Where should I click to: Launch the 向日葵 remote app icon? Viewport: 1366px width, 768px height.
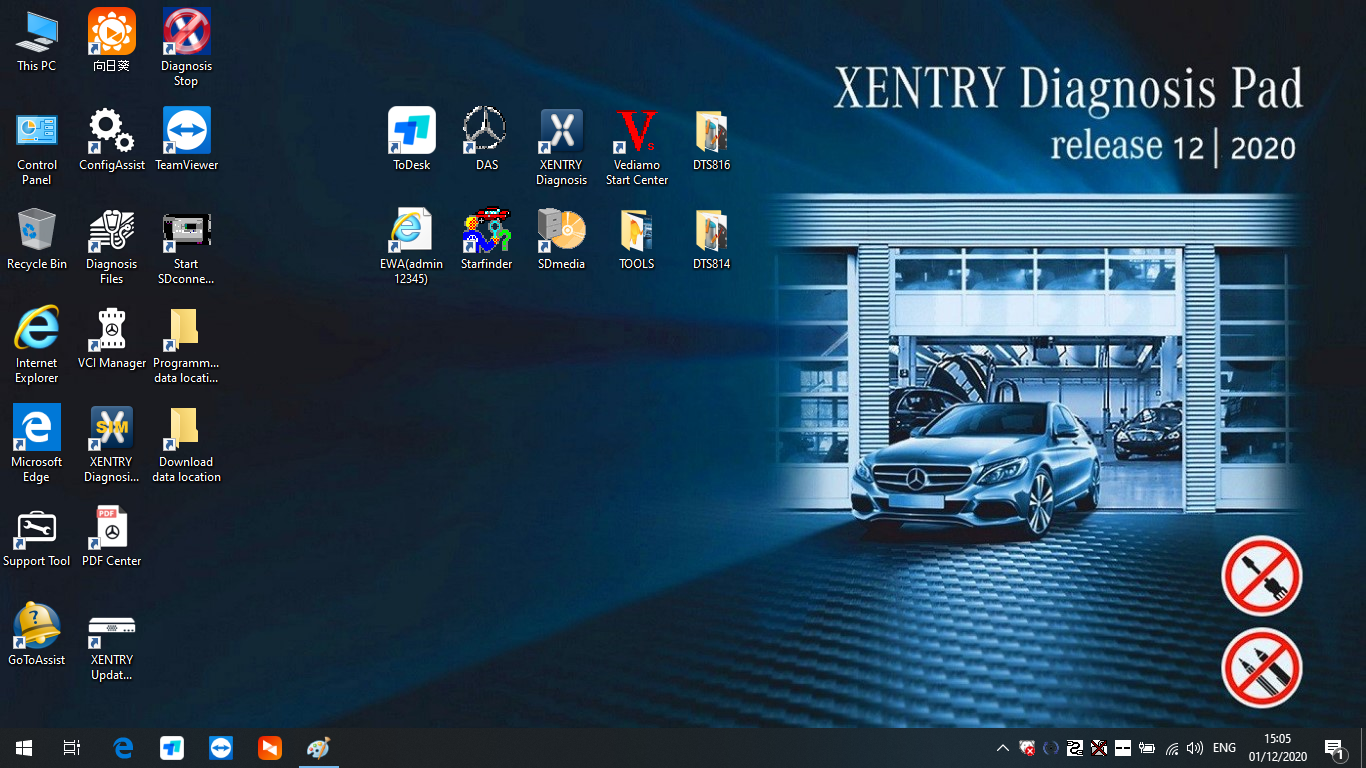pos(111,41)
